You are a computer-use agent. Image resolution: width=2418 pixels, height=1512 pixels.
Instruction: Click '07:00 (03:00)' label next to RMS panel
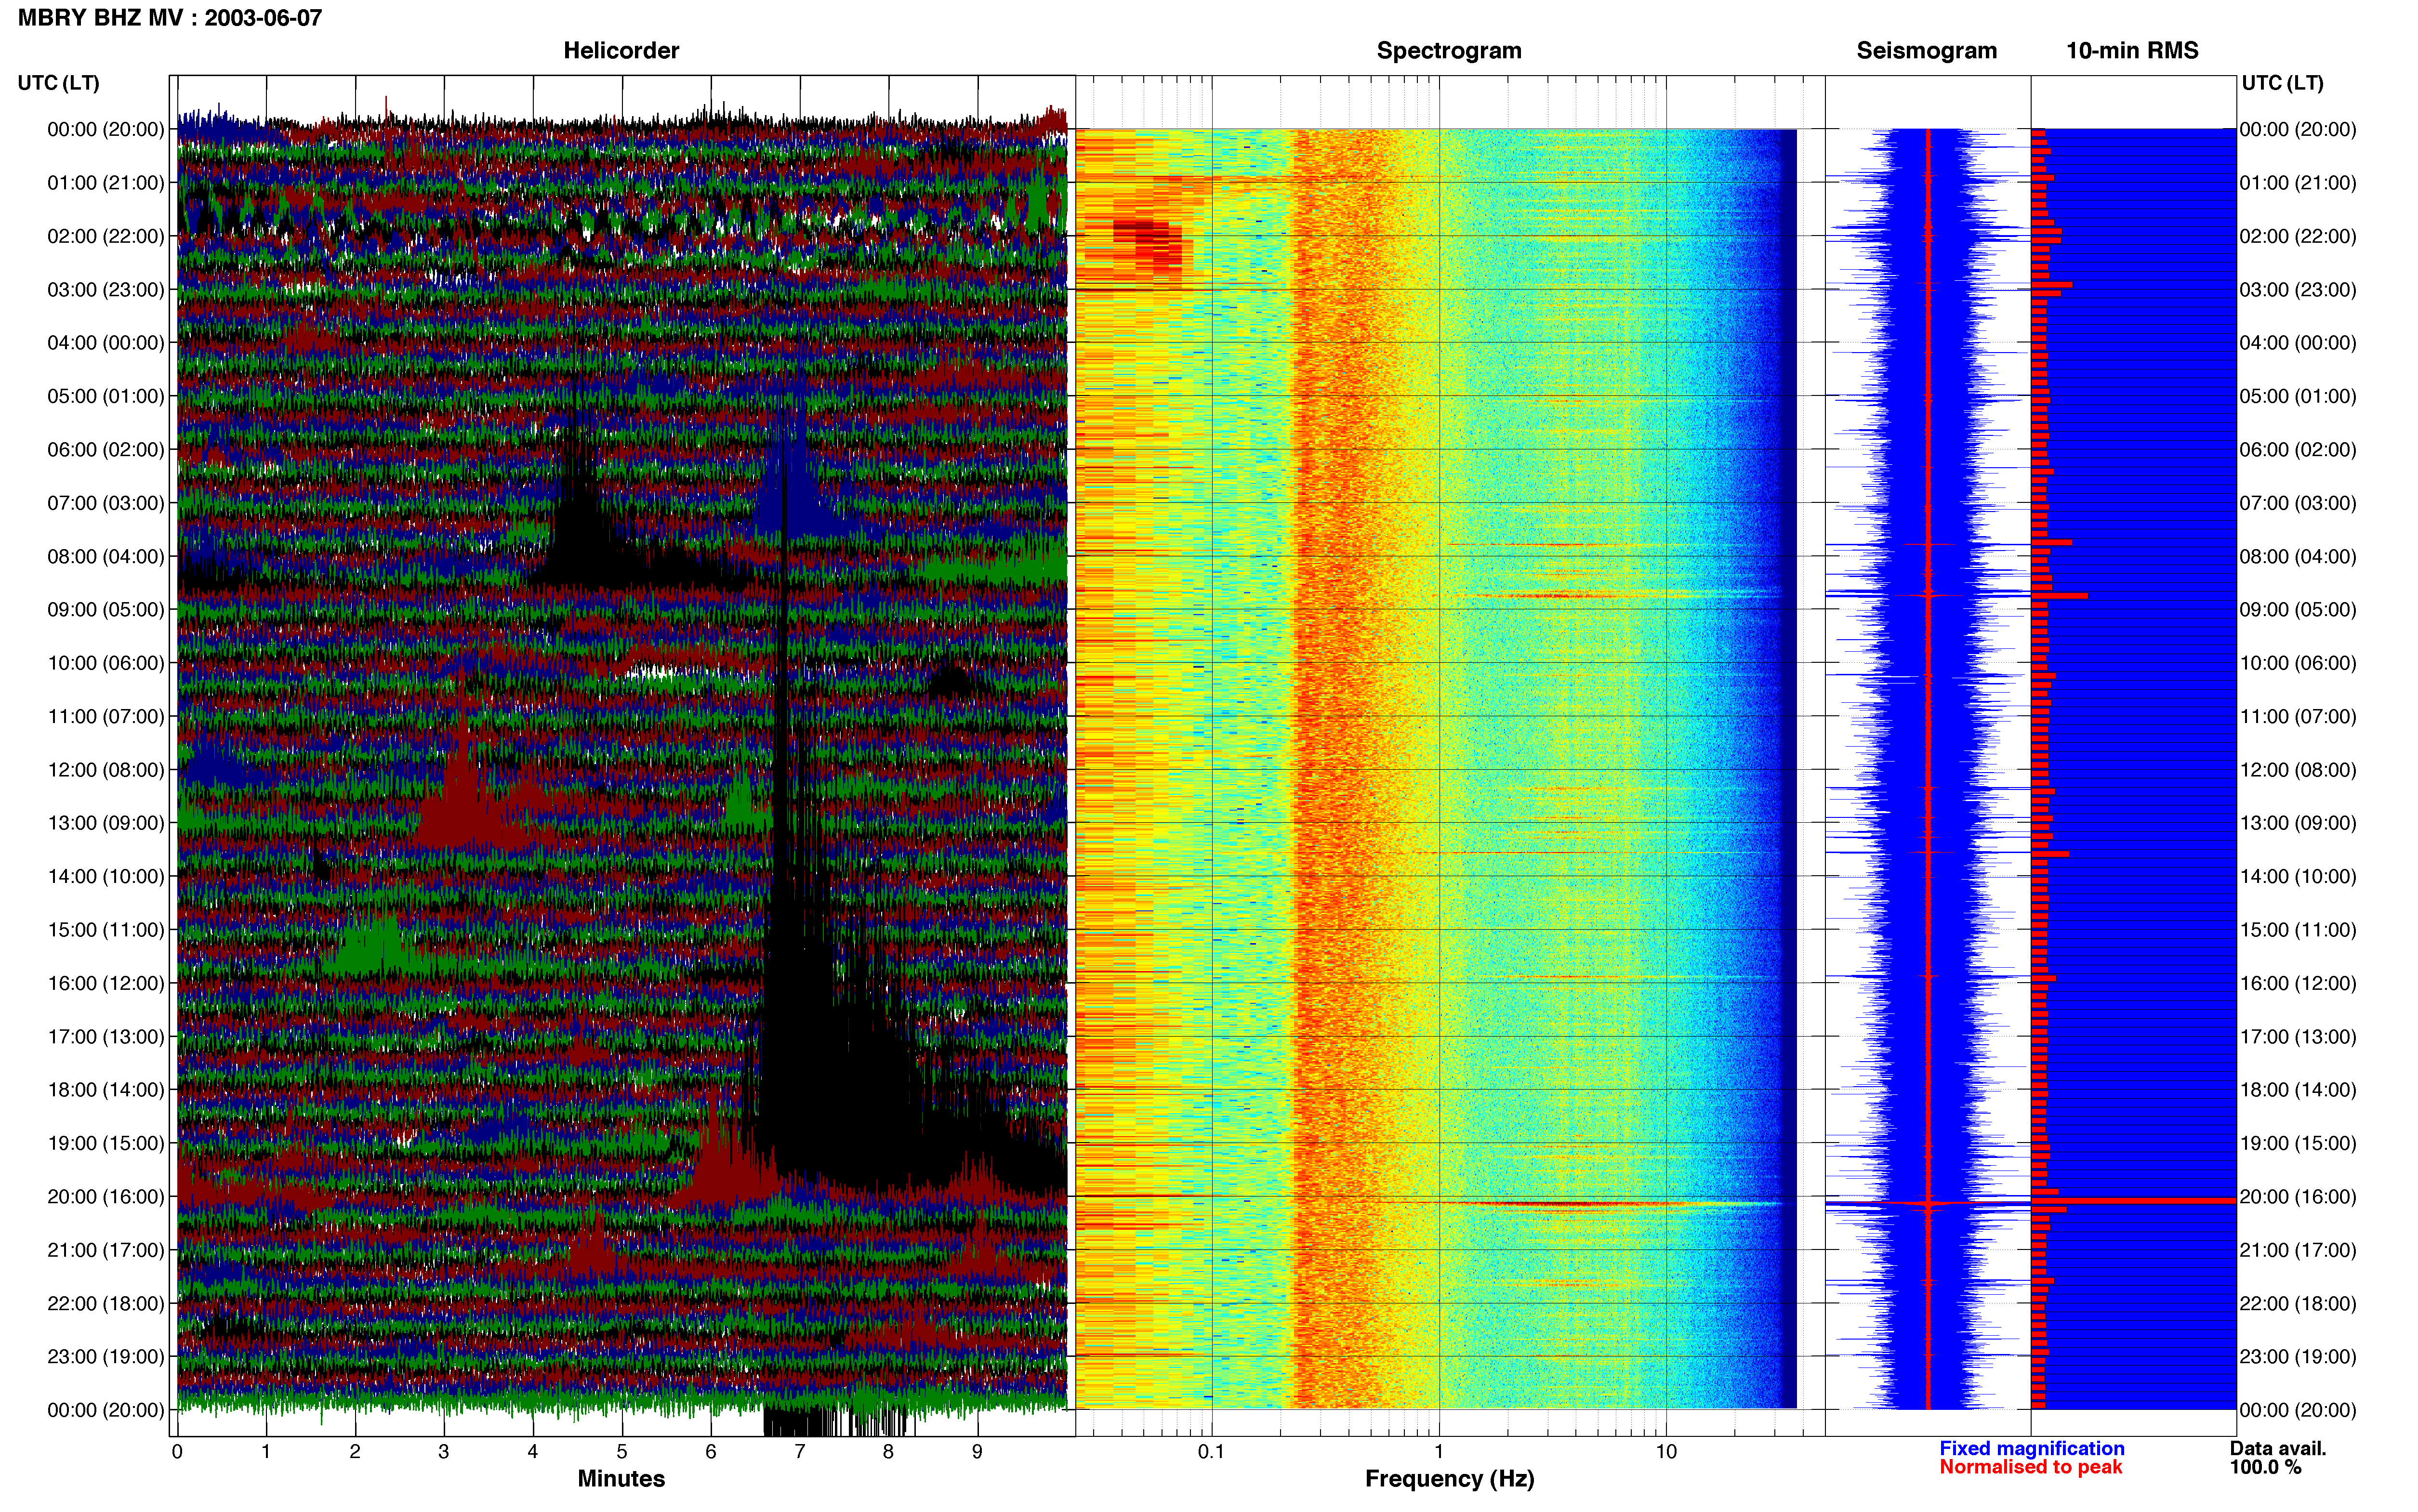coord(2298,503)
